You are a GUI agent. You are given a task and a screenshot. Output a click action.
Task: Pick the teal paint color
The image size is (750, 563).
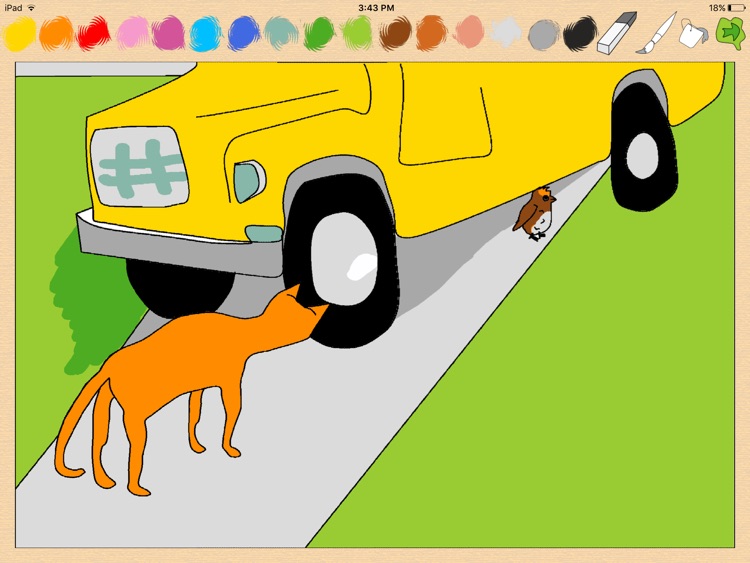pos(281,33)
